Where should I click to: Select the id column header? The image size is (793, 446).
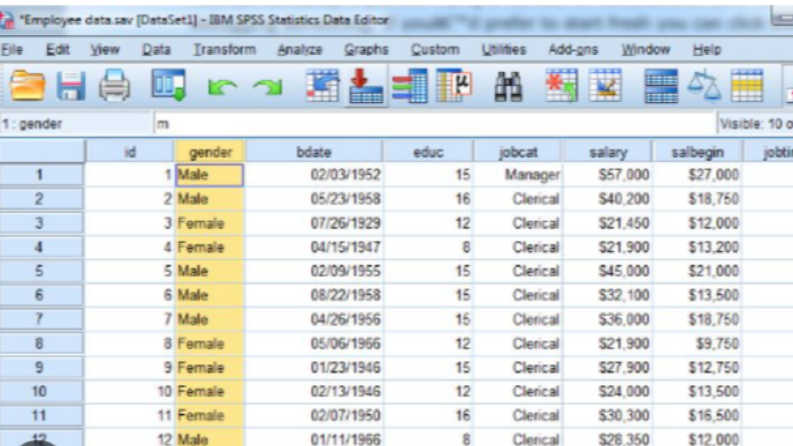point(129,152)
